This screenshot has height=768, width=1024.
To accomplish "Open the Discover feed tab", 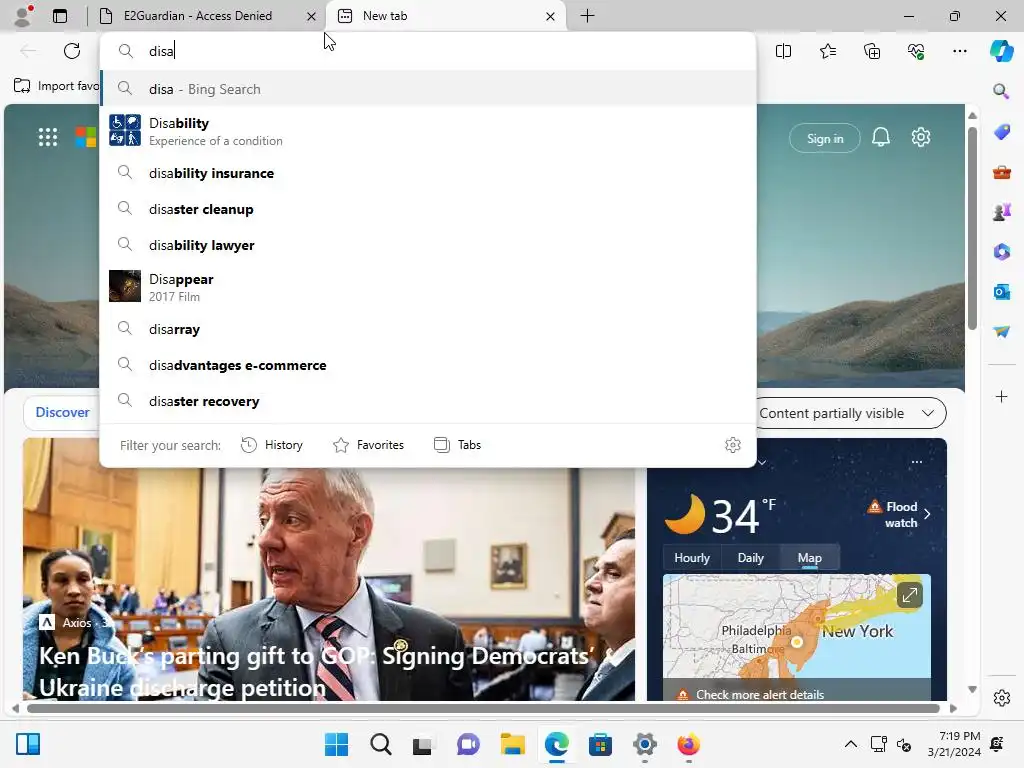I will tap(62, 412).
